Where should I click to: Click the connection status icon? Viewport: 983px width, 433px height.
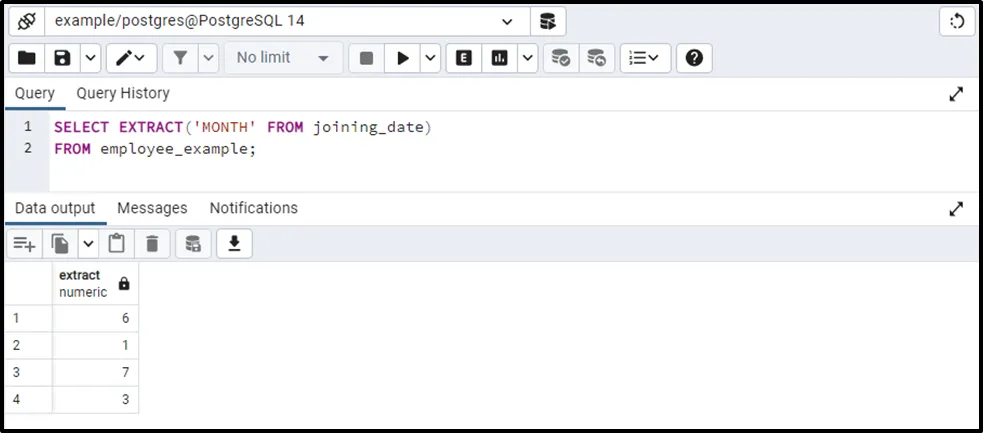coord(26,21)
